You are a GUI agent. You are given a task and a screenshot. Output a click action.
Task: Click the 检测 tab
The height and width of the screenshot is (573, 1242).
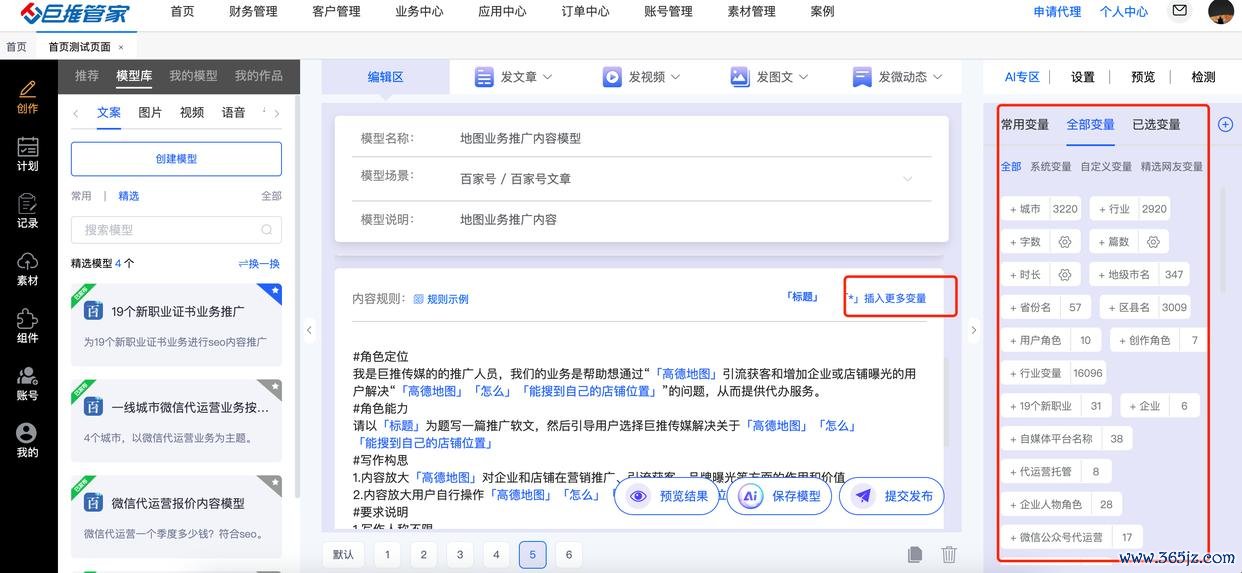pyautogui.click(x=1203, y=77)
